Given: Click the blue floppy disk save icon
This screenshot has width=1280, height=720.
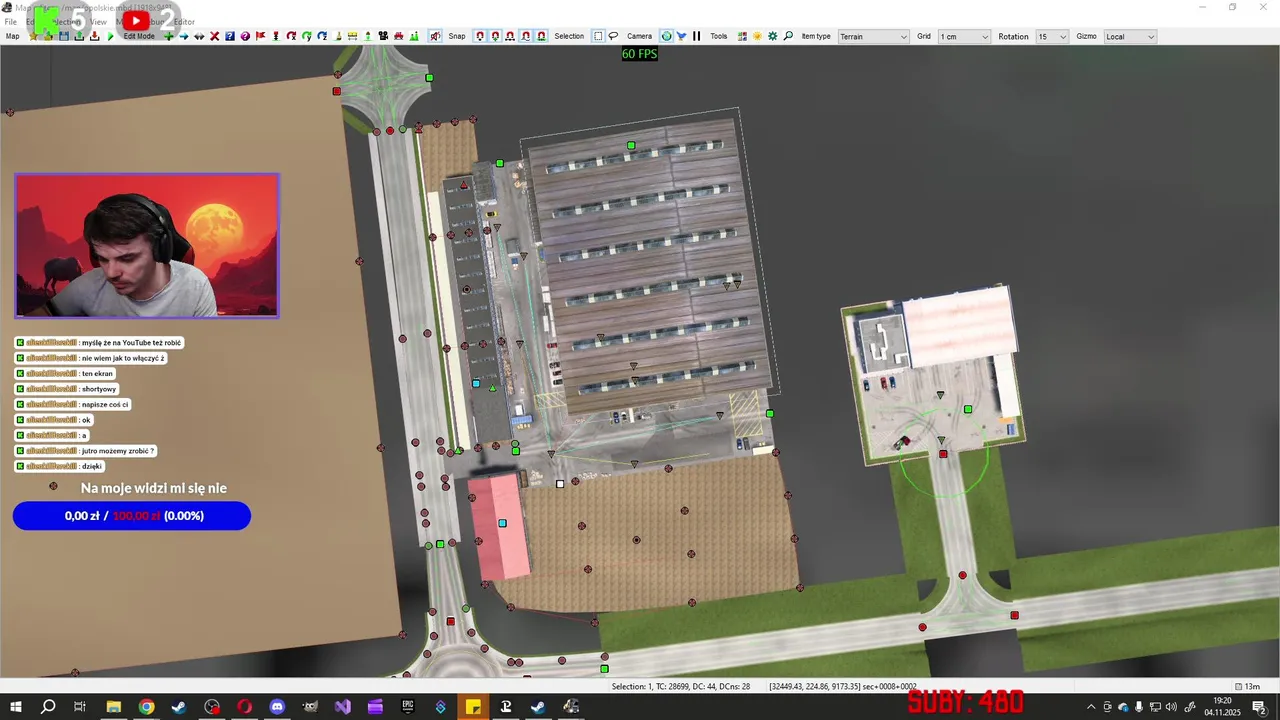Looking at the screenshot, I should point(64,36).
